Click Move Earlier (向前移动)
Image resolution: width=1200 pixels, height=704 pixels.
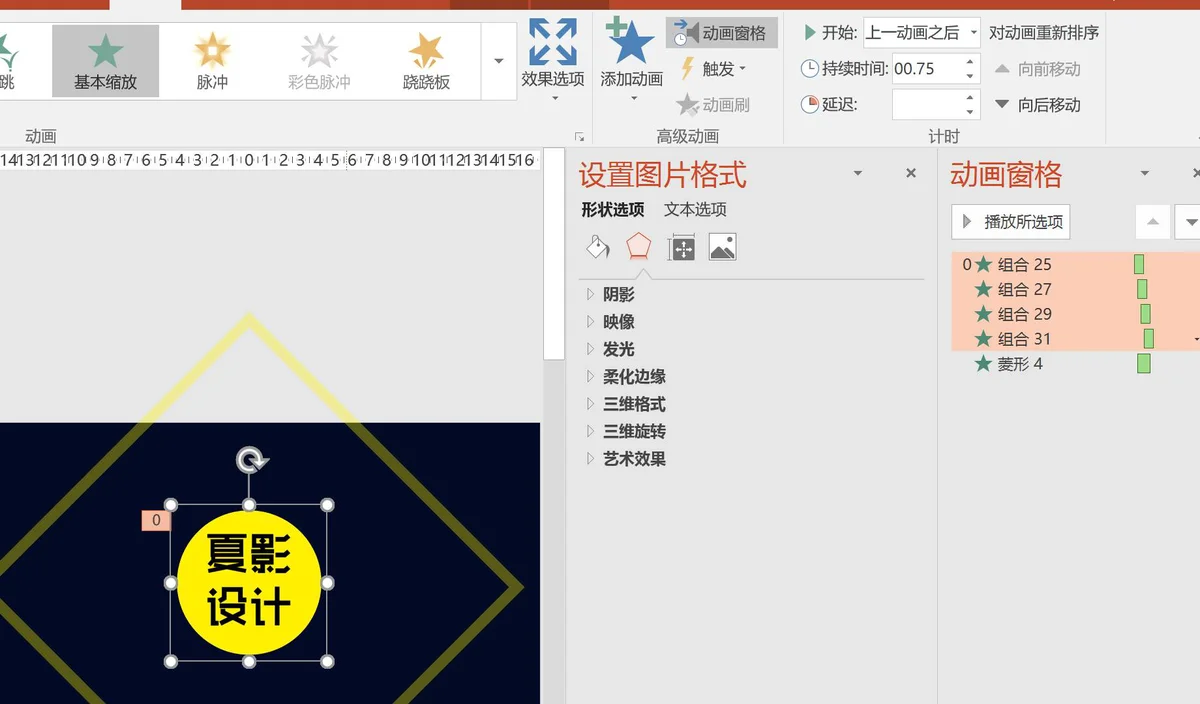[x=1038, y=69]
